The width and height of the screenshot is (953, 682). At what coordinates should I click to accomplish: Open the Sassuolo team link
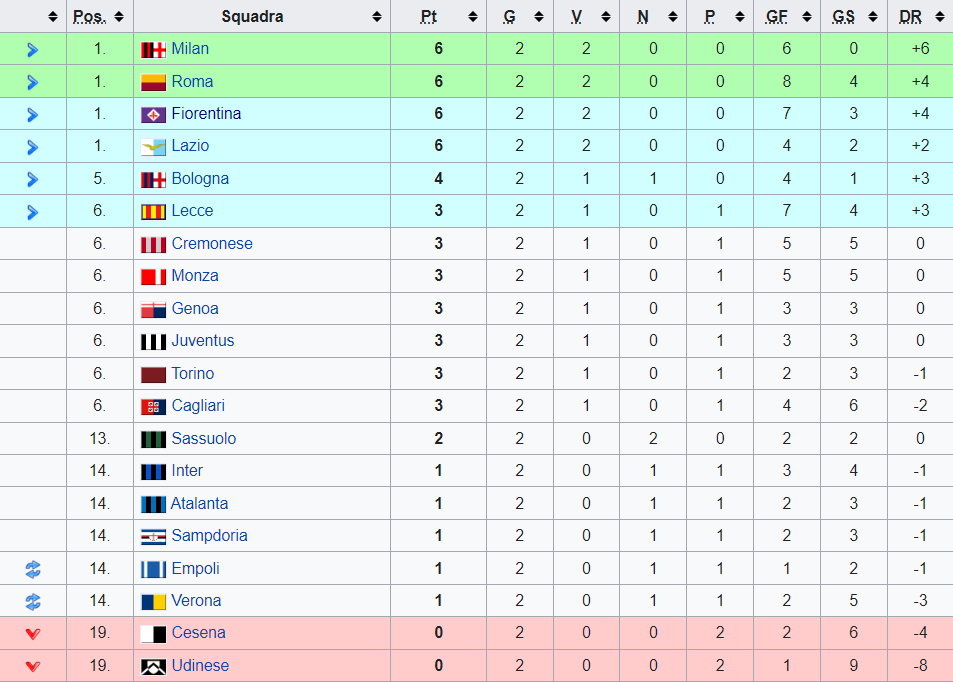click(204, 438)
